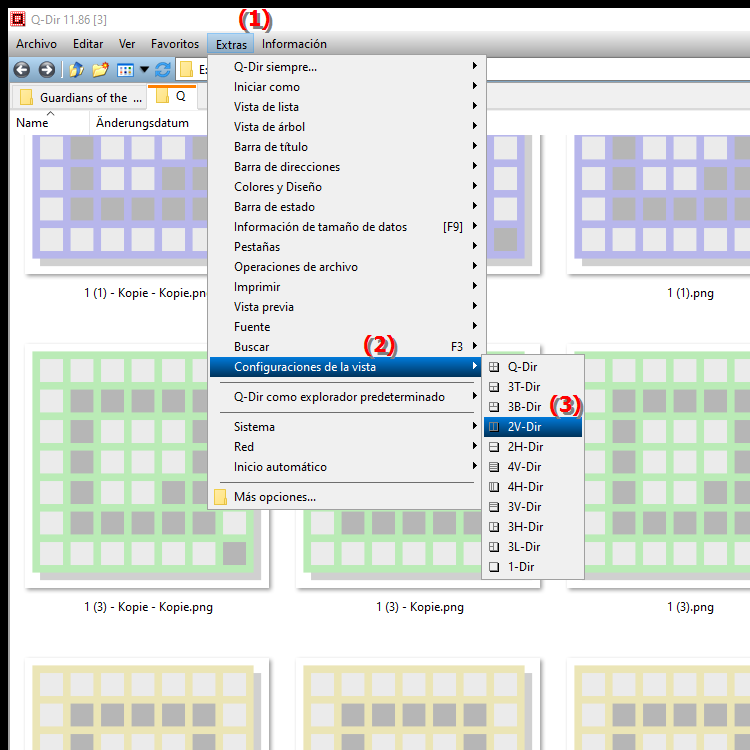Open the Información menu
Image resolution: width=750 pixels, height=750 pixels.
tap(294, 44)
